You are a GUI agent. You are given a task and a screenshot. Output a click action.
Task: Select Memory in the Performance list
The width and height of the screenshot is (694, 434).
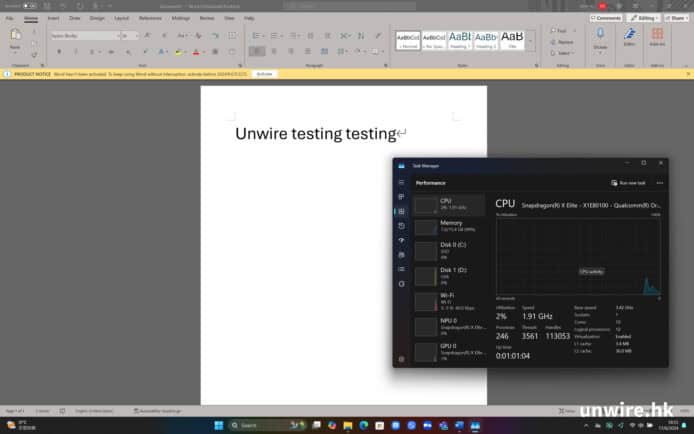[448, 226]
